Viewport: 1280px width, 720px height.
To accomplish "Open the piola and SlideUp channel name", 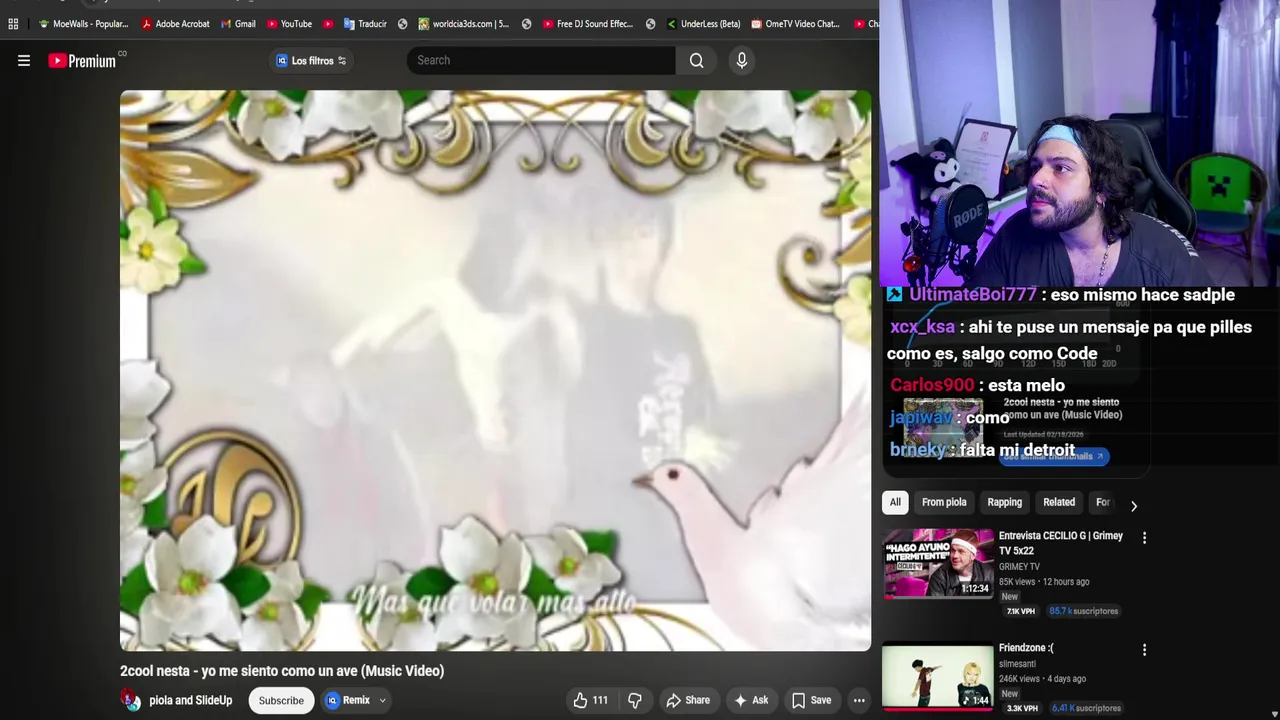I will pyautogui.click(x=190, y=700).
